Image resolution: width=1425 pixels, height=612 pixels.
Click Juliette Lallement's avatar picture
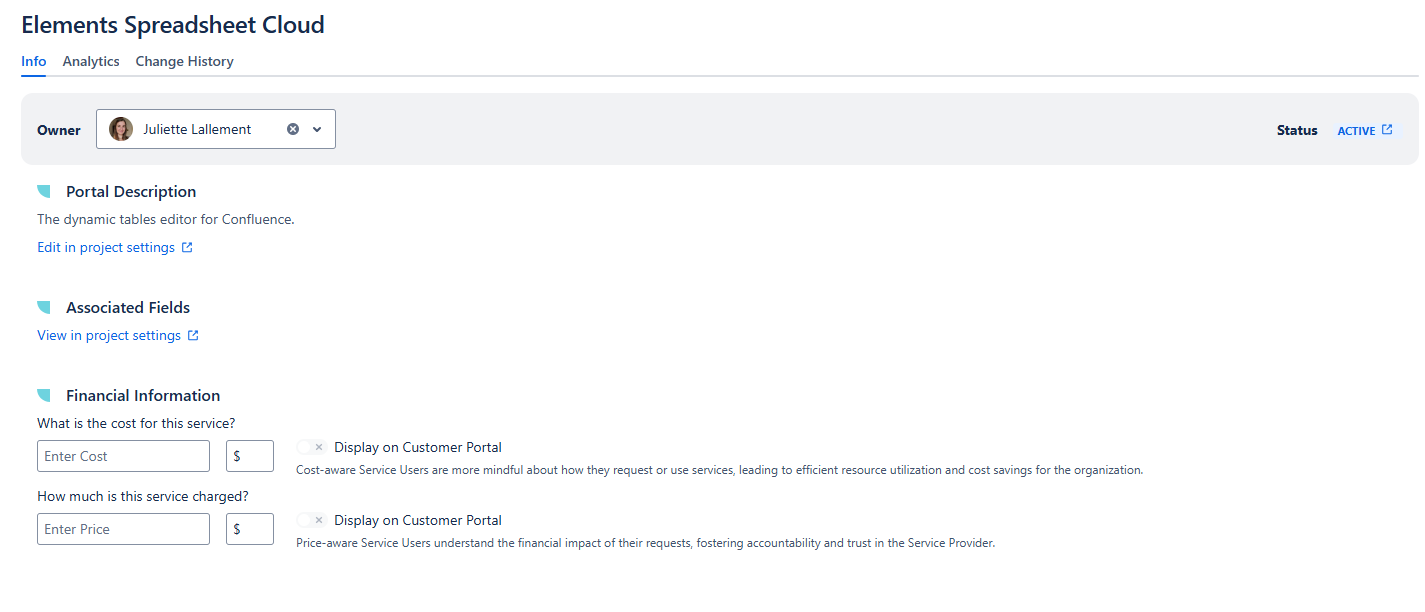[x=121, y=129]
